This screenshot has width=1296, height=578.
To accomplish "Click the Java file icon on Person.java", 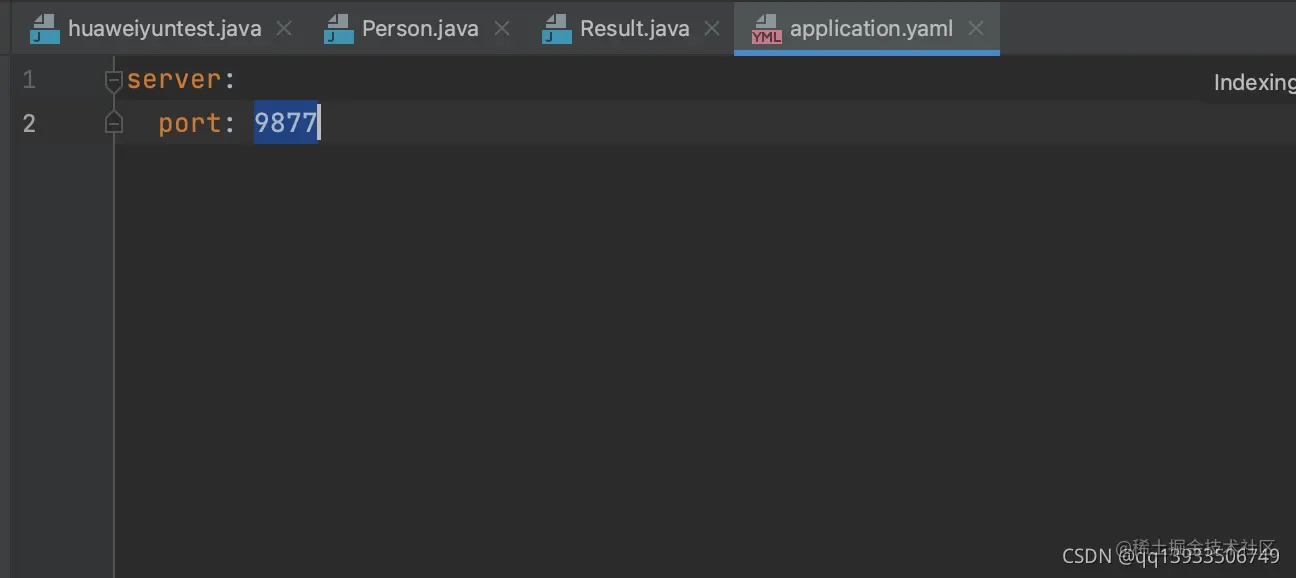I will point(339,29).
